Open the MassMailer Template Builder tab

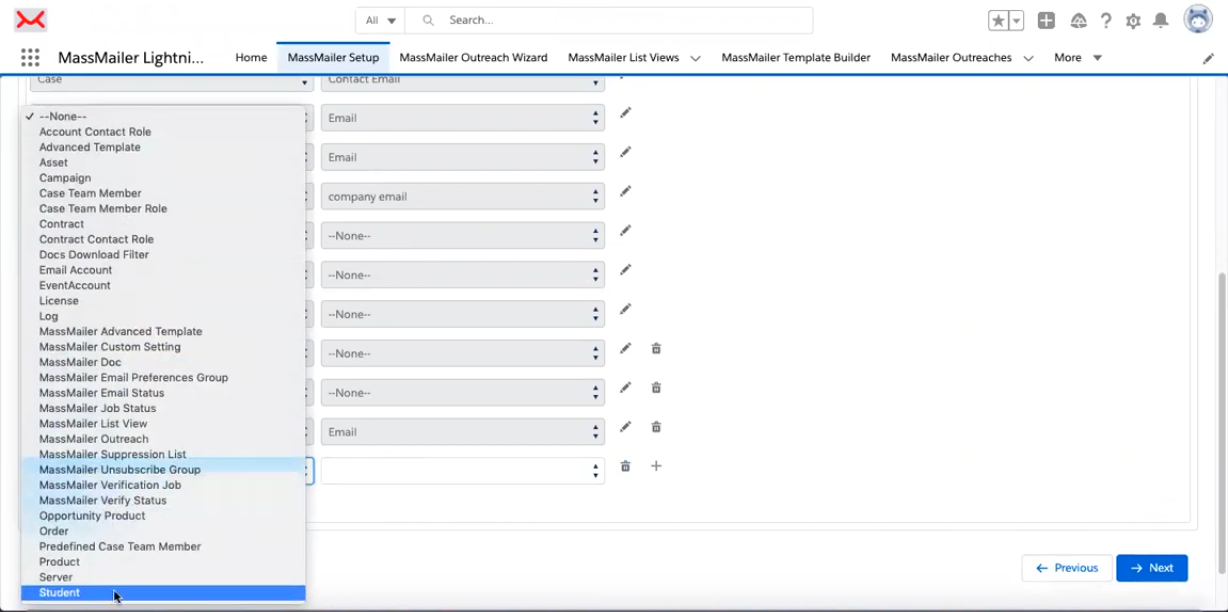796,58
